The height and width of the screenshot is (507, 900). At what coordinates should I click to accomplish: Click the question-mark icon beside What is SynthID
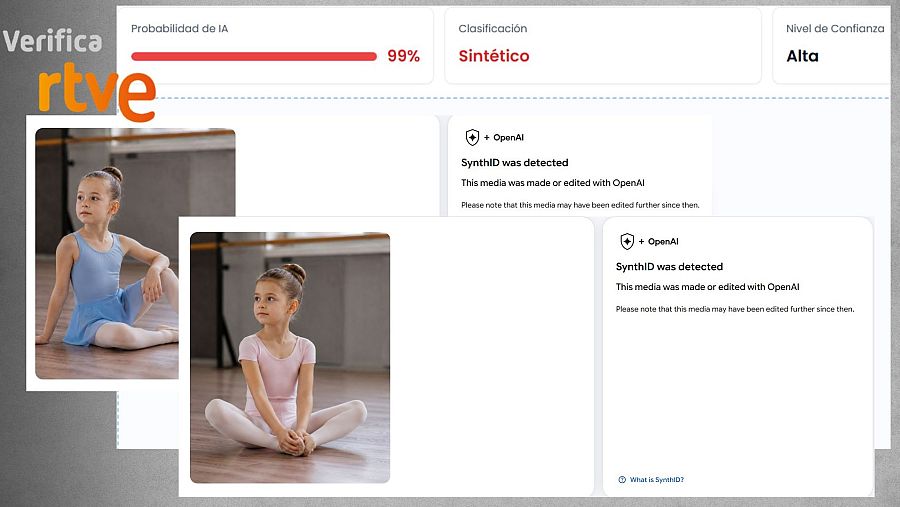(622, 479)
